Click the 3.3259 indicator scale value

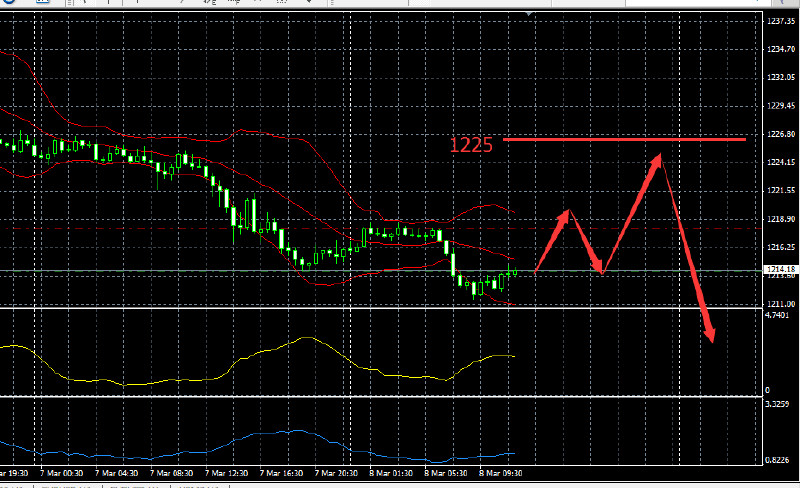[x=777, y=404]
